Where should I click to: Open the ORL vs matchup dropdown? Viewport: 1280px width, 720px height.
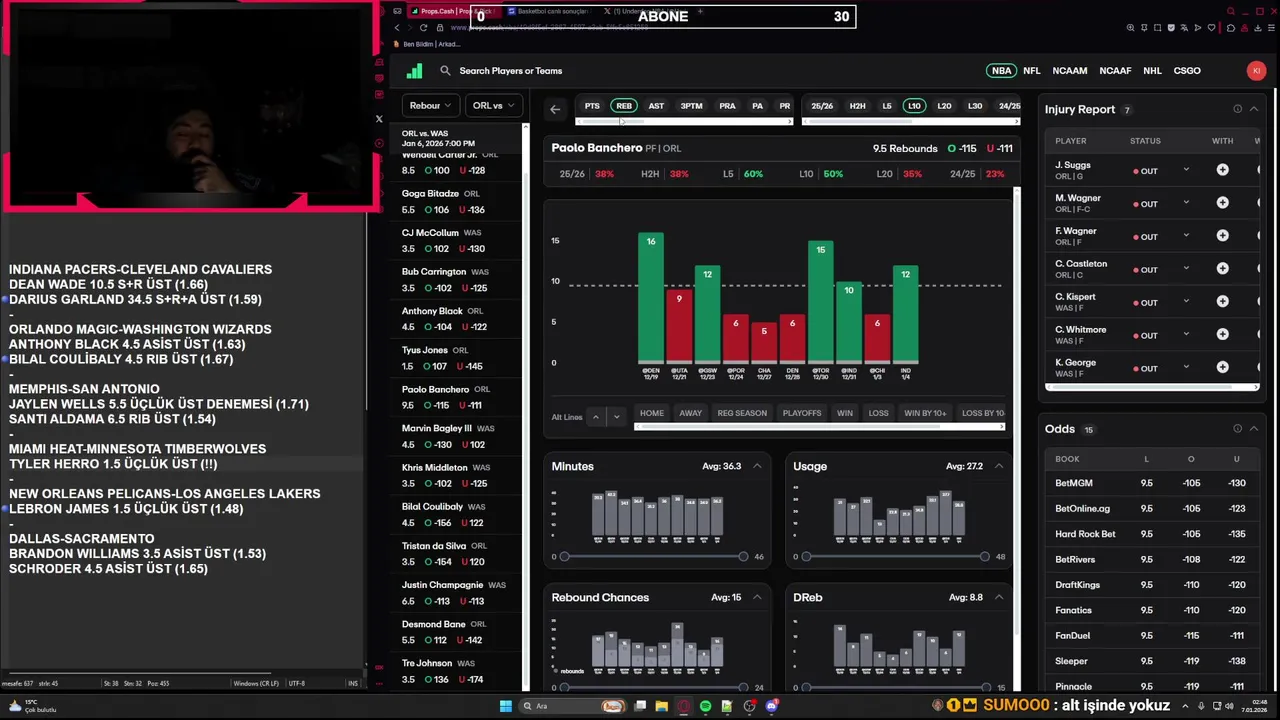[x=493, y=105]
